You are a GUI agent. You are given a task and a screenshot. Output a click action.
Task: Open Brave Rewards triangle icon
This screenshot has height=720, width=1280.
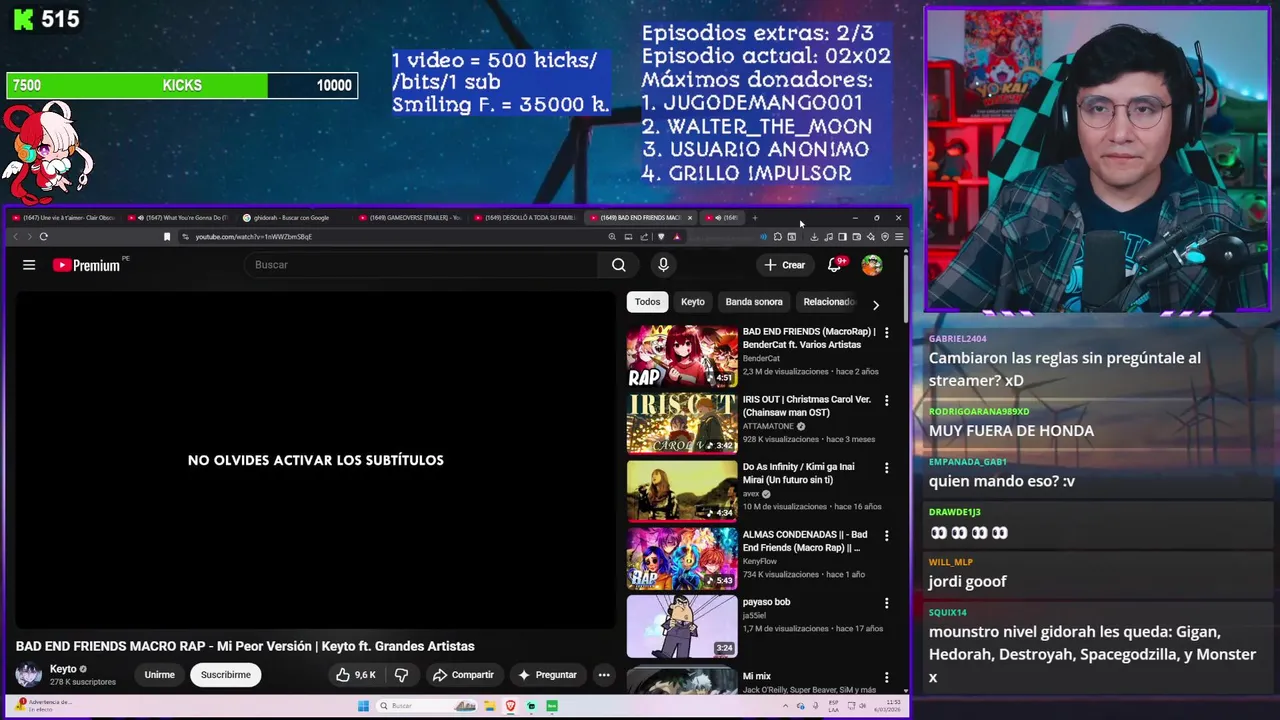coord(677,237)
